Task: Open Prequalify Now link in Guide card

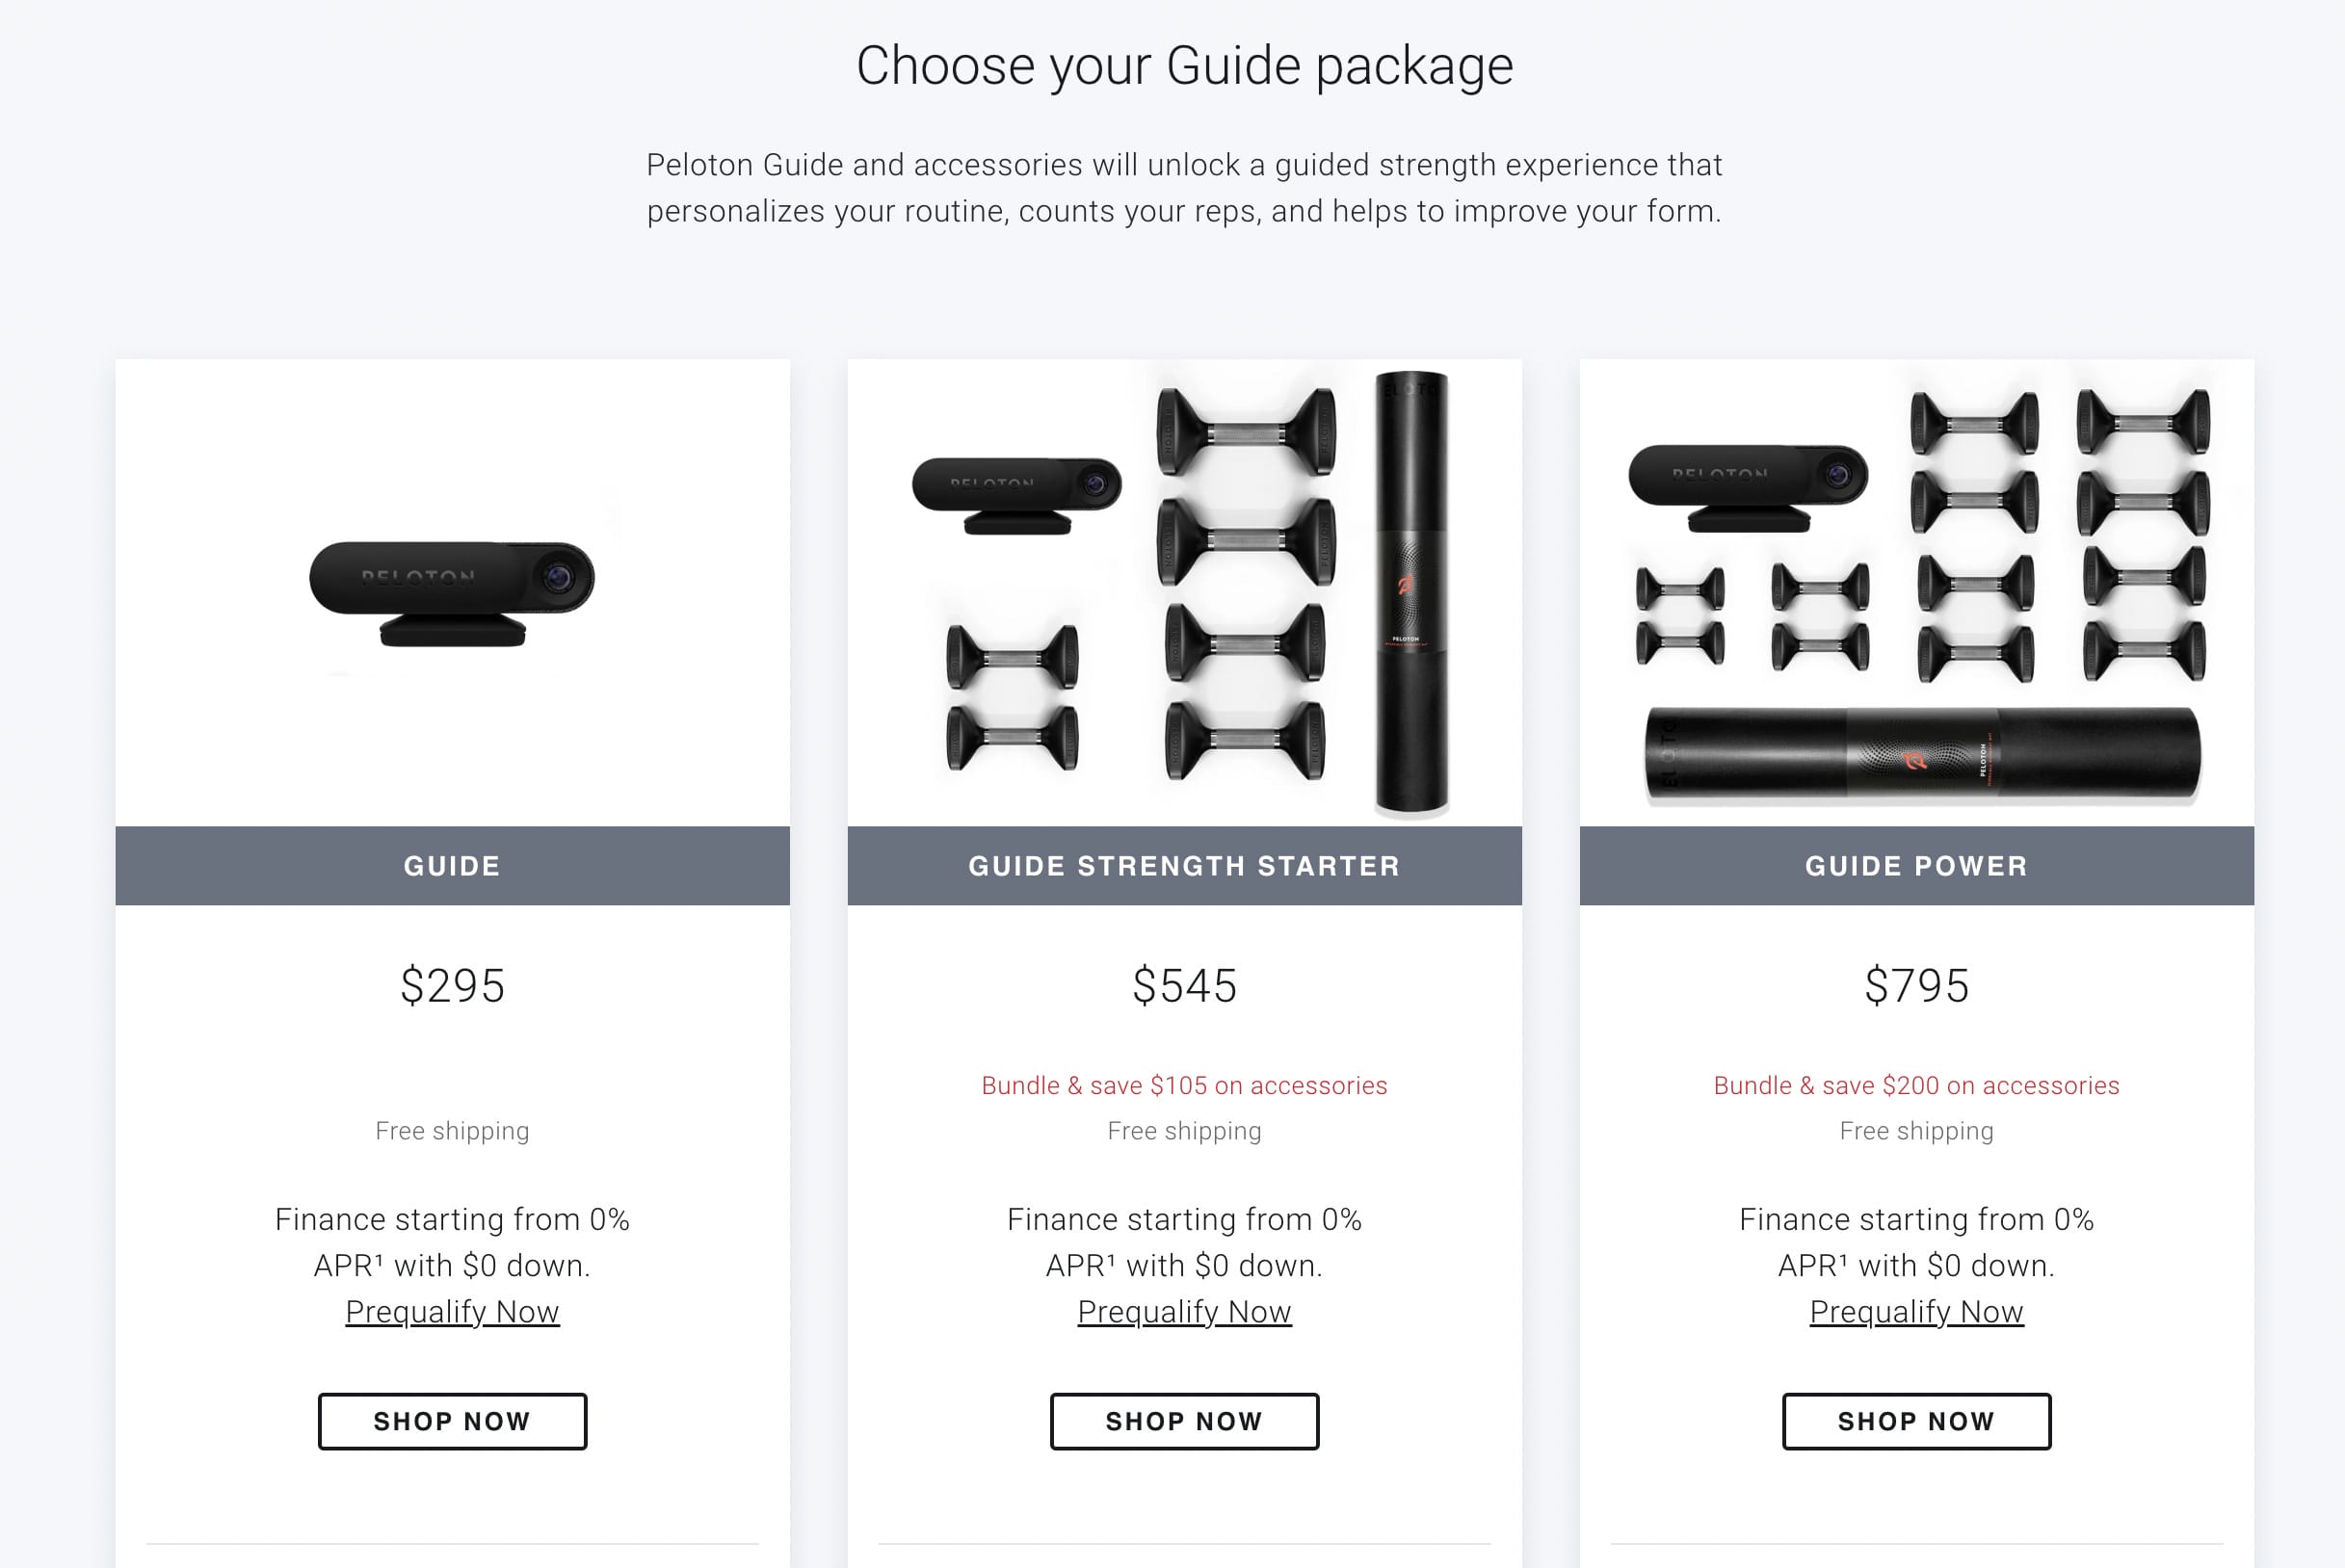Action: coord(452,1311)
